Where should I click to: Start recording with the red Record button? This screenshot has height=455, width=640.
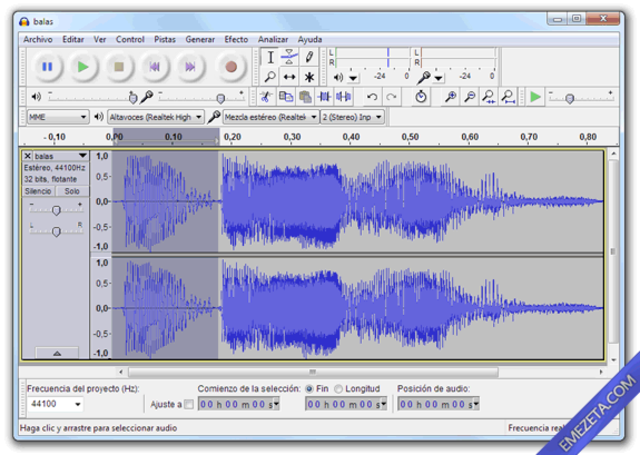coord(231,67)
